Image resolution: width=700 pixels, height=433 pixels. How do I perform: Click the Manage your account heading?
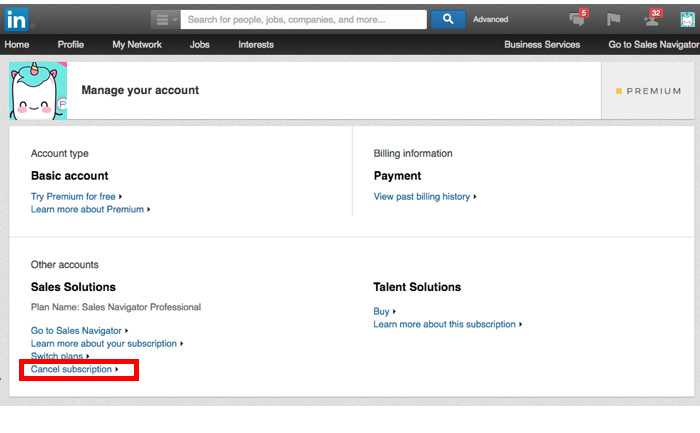pos(140,90)
